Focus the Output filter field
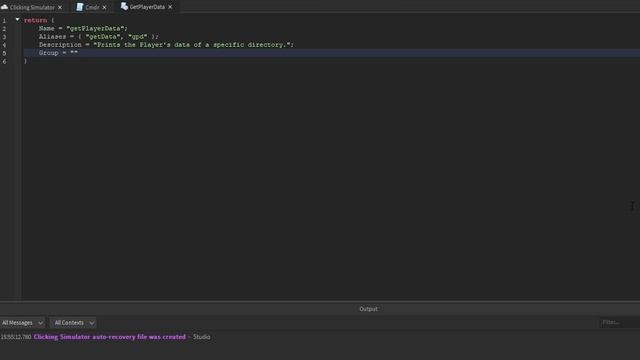Viewport: 640px width, 360px height. pos(619,322)
